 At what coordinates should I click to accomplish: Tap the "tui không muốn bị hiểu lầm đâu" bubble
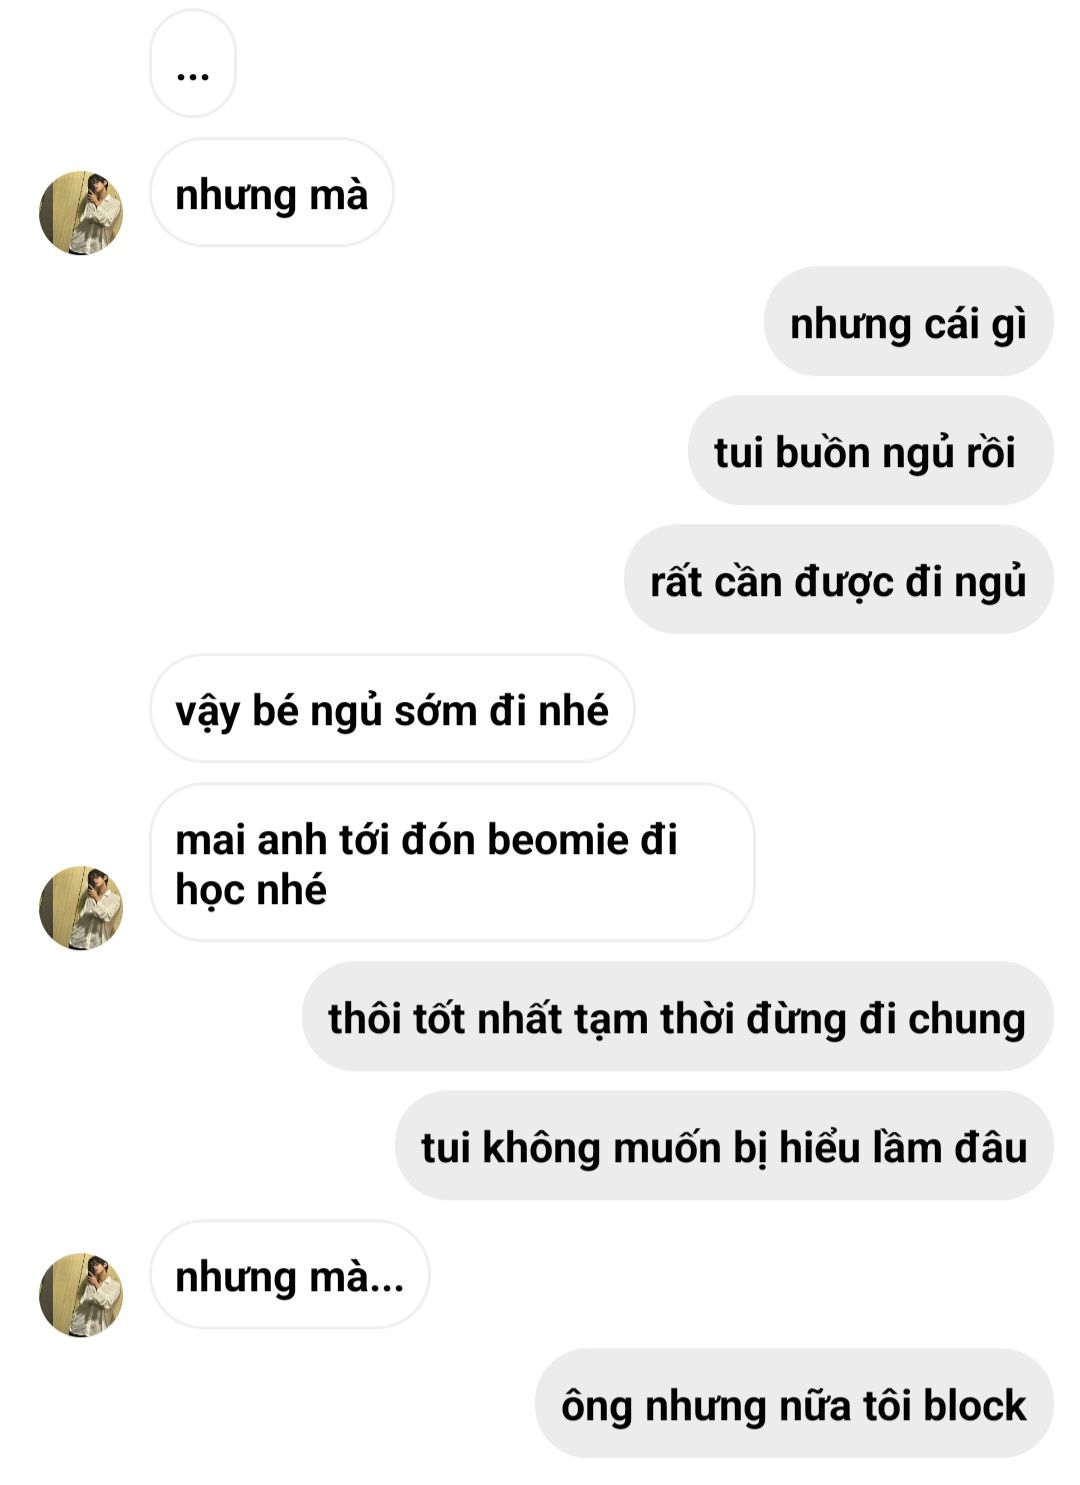coord(725,1146)
